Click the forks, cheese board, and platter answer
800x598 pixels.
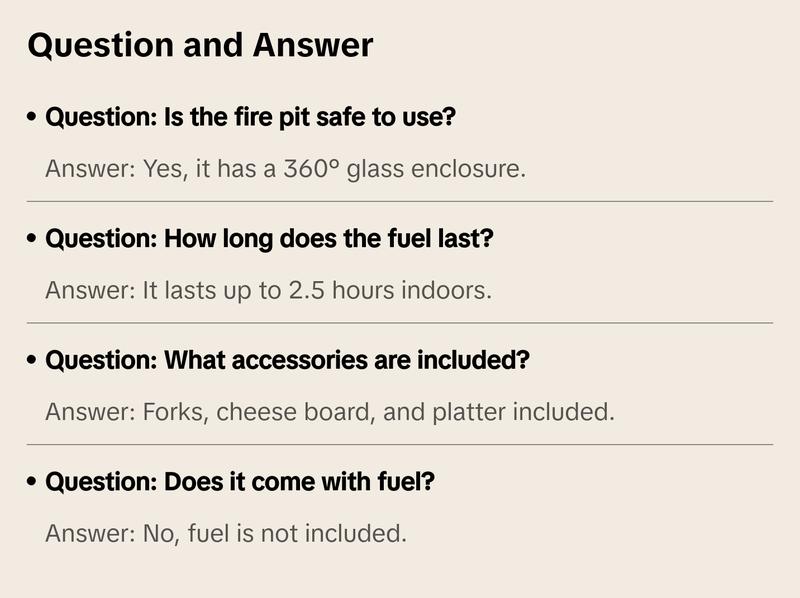pyautogui.click(x=329, y=411)
